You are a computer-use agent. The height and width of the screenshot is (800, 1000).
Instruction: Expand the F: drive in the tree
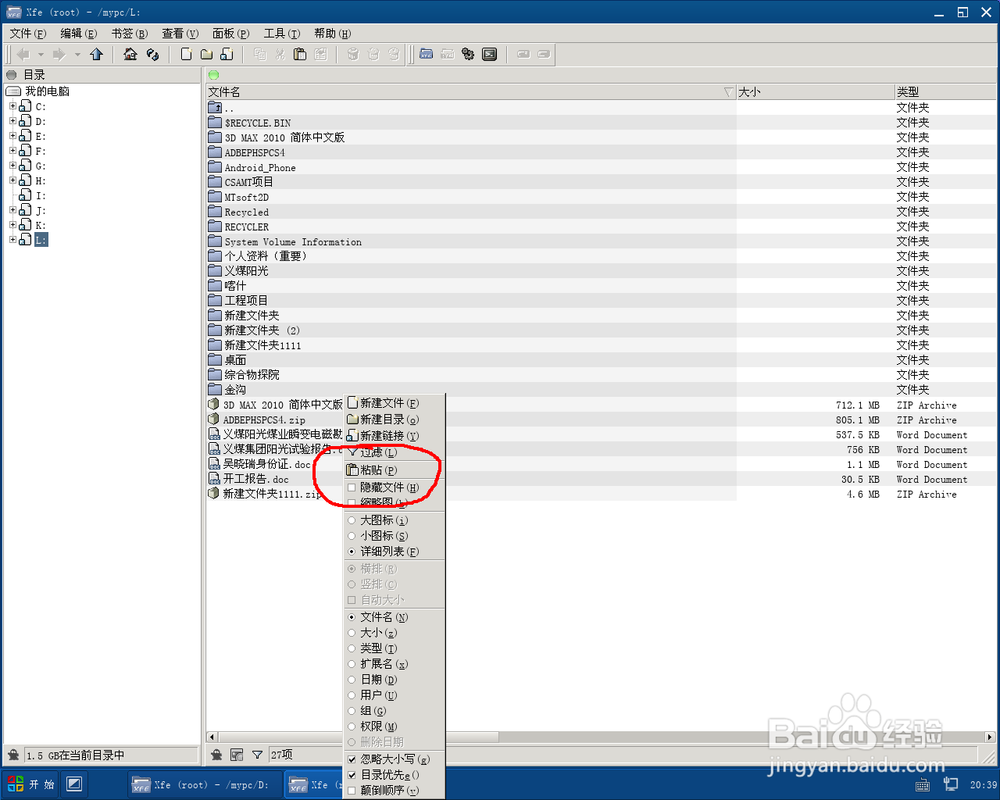13,151
